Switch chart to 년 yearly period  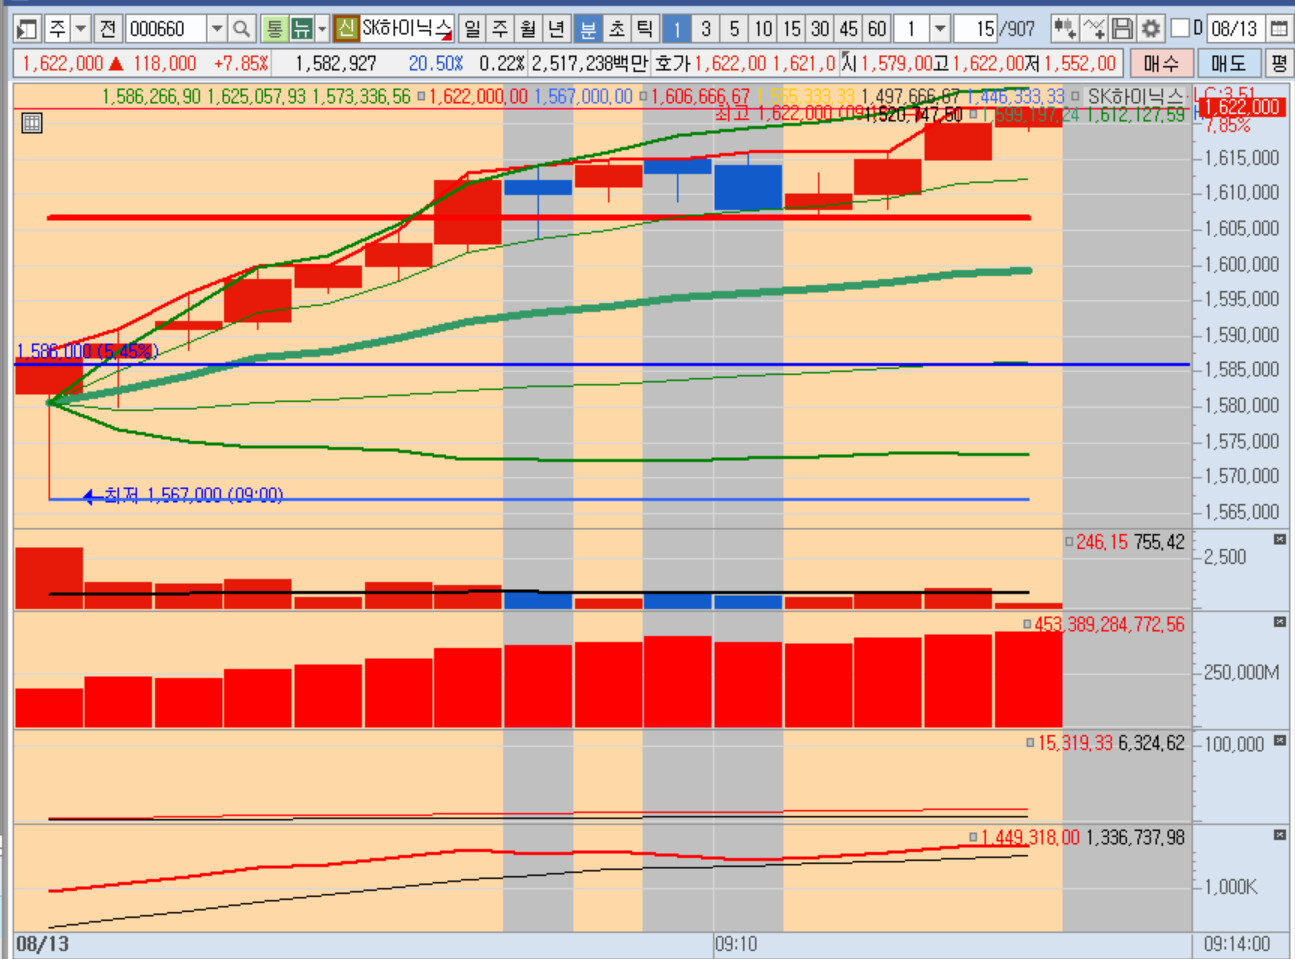point(557,29)
